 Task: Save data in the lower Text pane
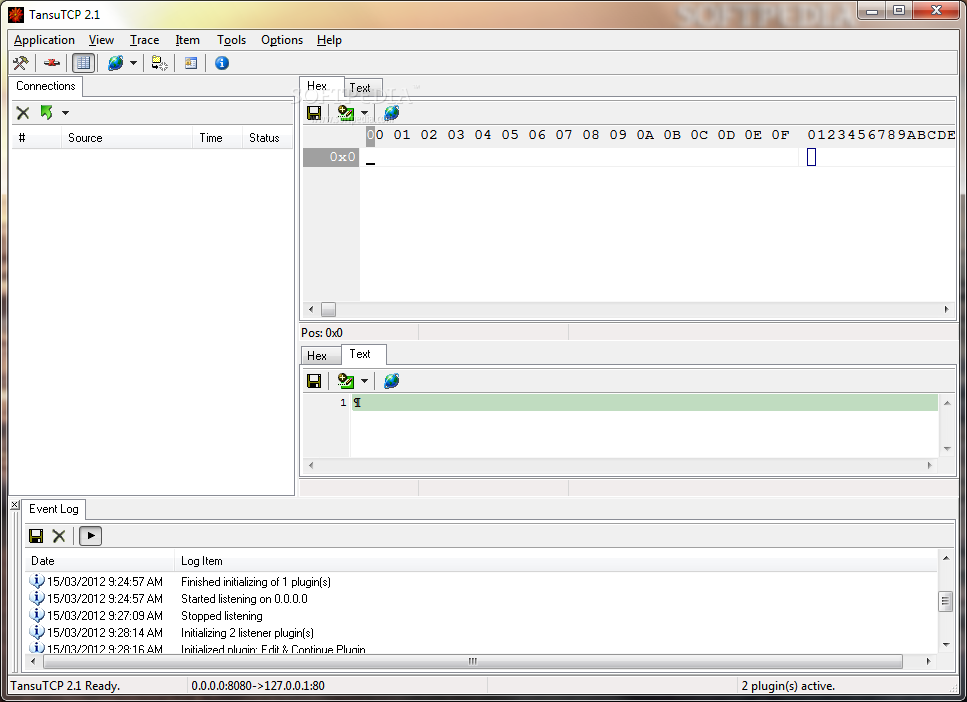(x=314, y=381)
